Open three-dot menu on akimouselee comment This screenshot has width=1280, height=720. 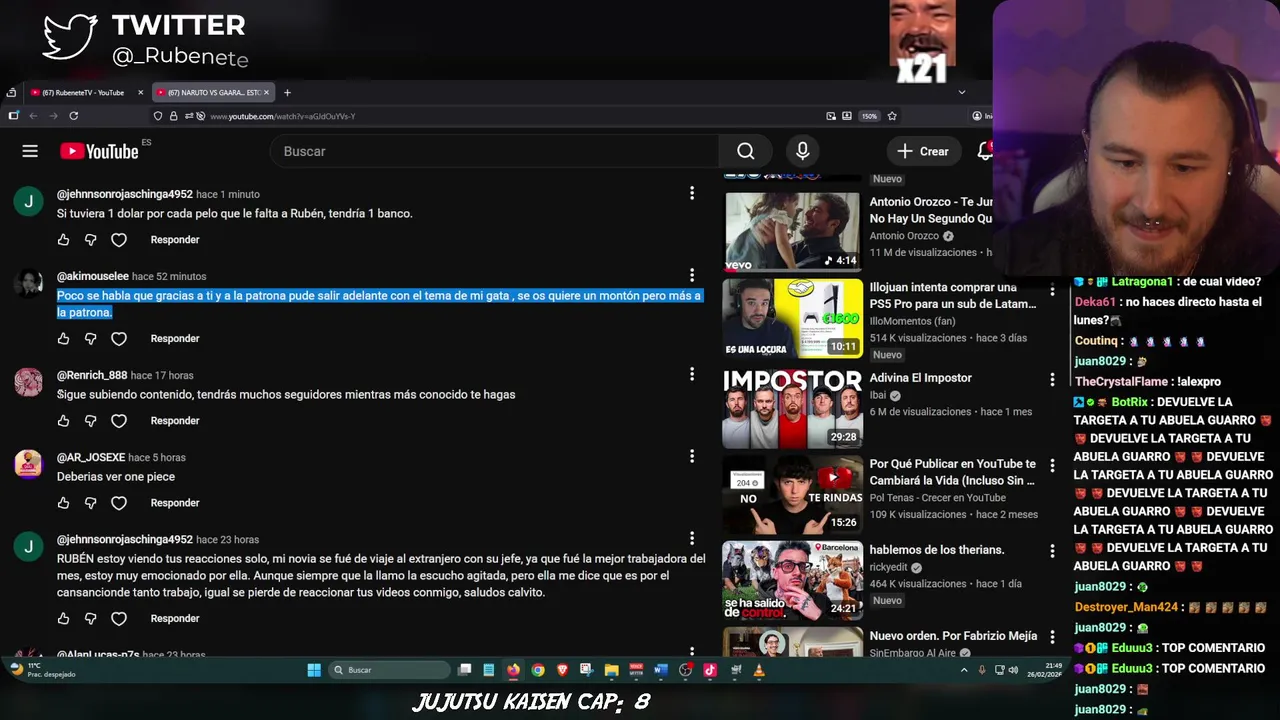coord(692,275)
